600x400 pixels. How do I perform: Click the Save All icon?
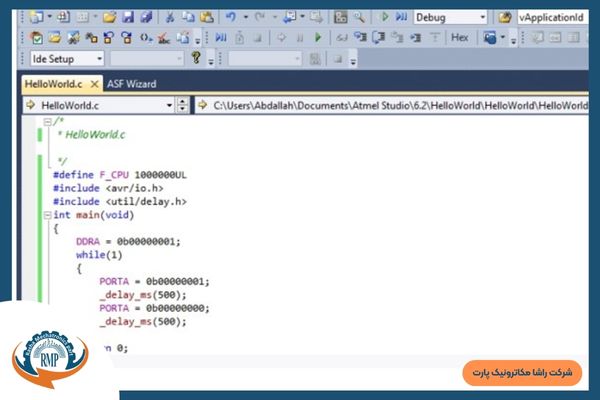(147, 17)
